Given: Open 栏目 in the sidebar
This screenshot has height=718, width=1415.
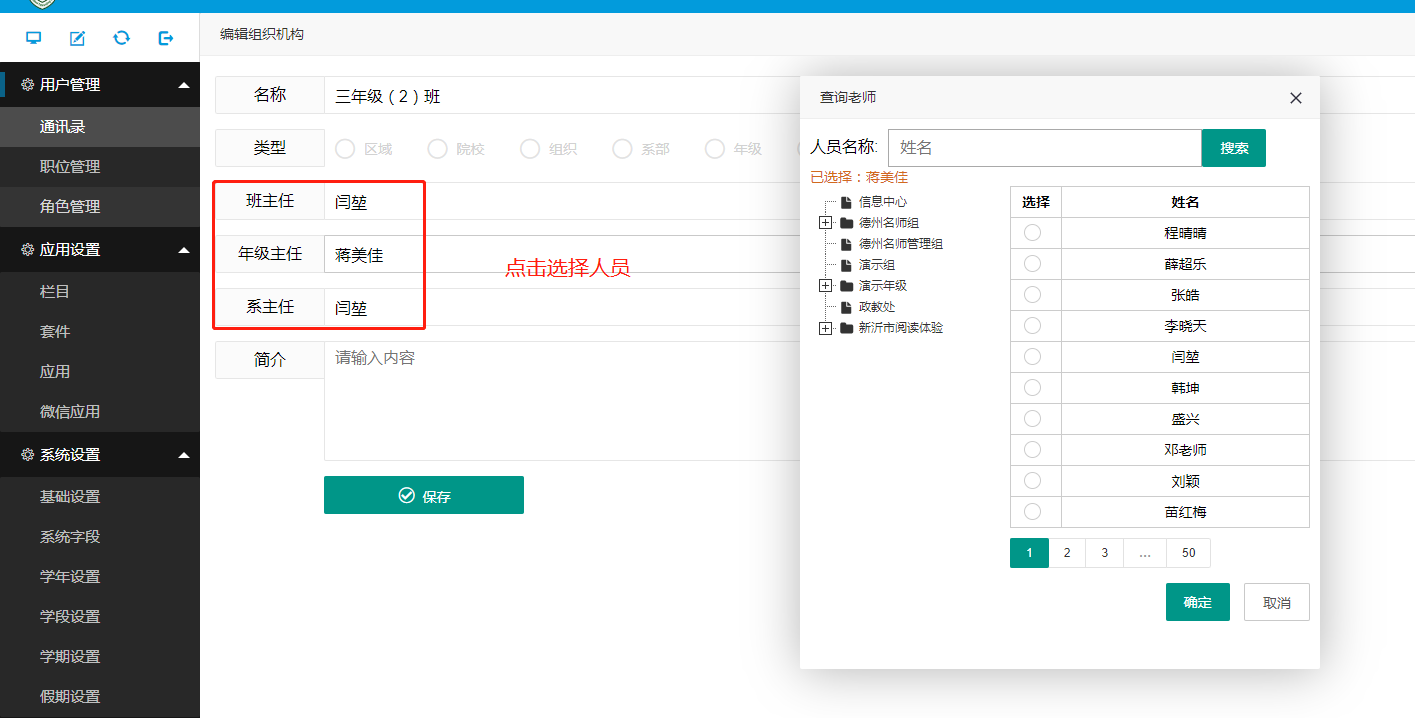Looking at the screenshot, I should click(x=100, y=292).
